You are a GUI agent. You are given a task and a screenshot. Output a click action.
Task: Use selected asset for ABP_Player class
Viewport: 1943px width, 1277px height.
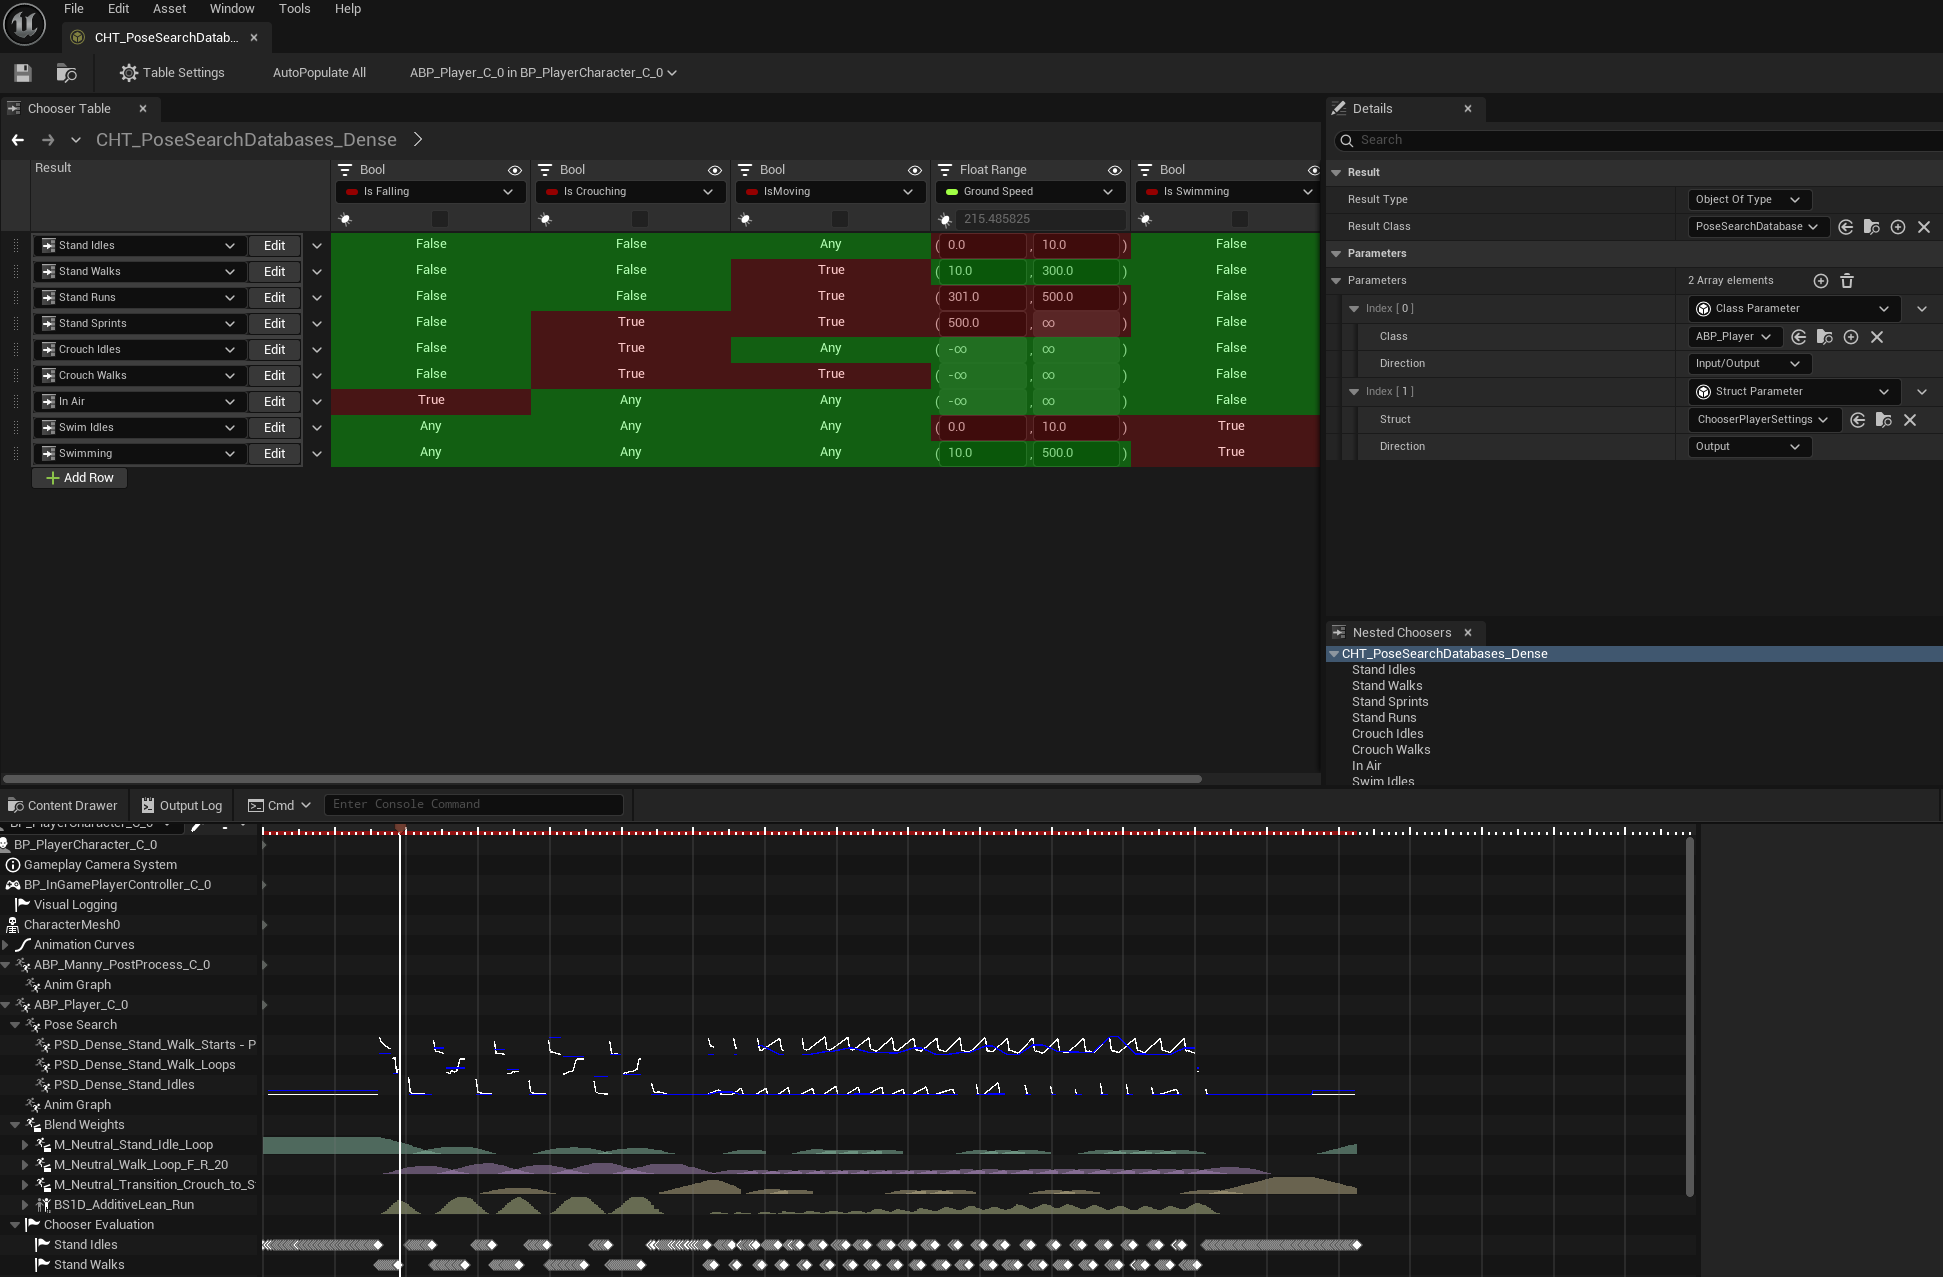1799,337
